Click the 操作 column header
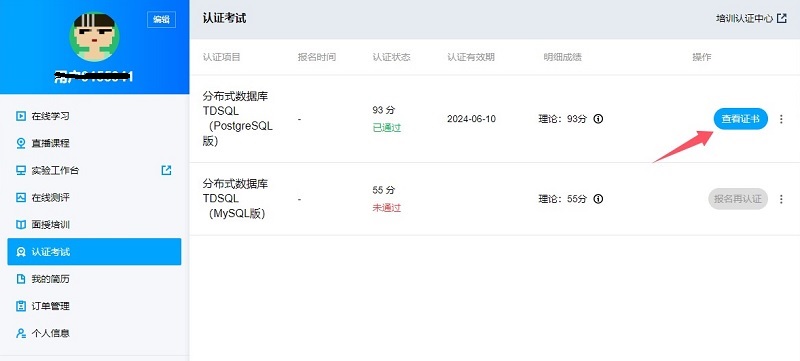 pyautogui.click(x=702, y=57)
